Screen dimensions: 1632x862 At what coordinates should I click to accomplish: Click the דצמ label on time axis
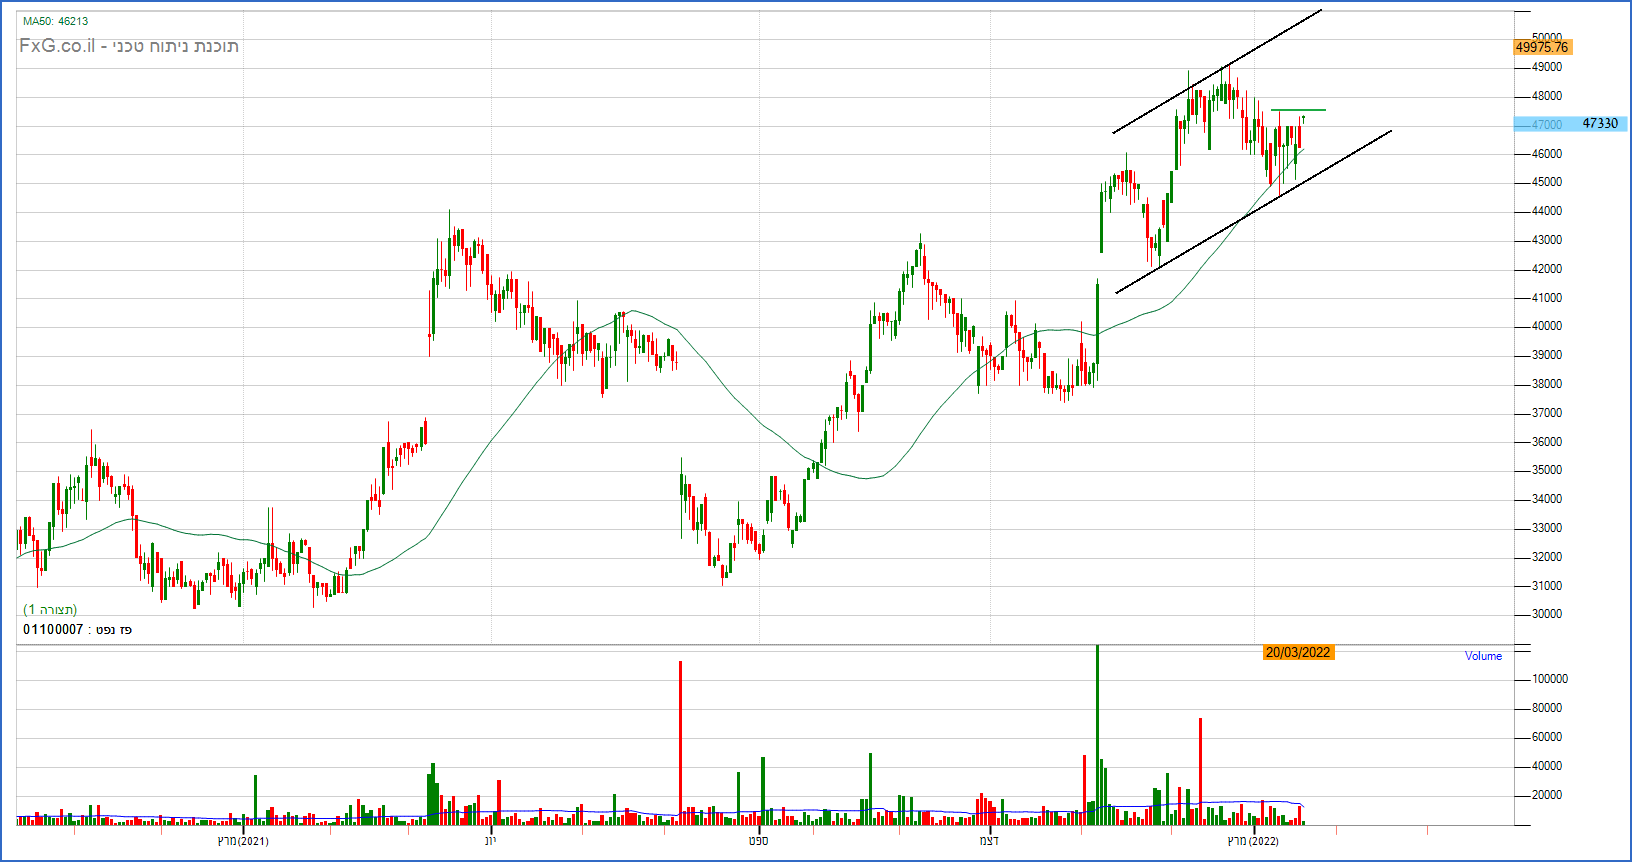click(x=989, y=841)
